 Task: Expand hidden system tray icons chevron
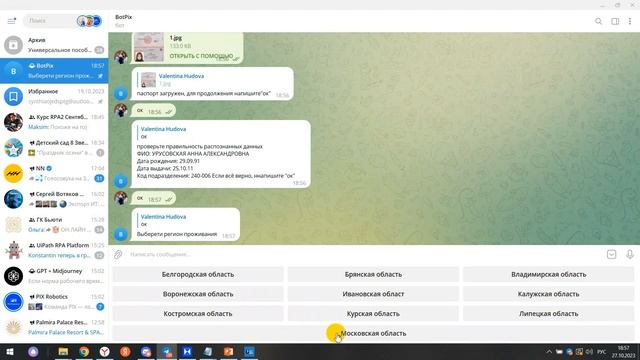549,351
